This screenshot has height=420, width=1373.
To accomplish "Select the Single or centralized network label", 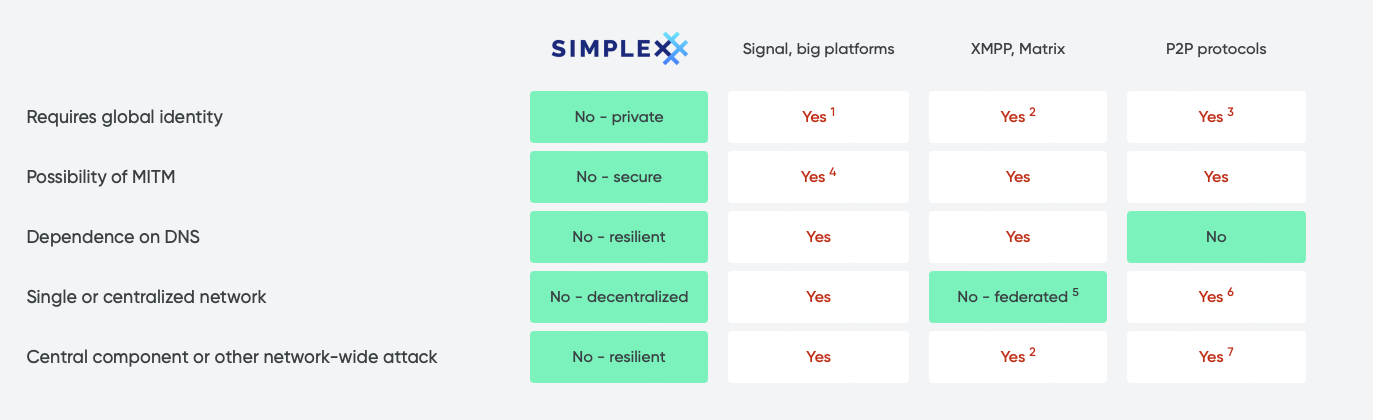I will pyautogui.click(x=147, y=297).
